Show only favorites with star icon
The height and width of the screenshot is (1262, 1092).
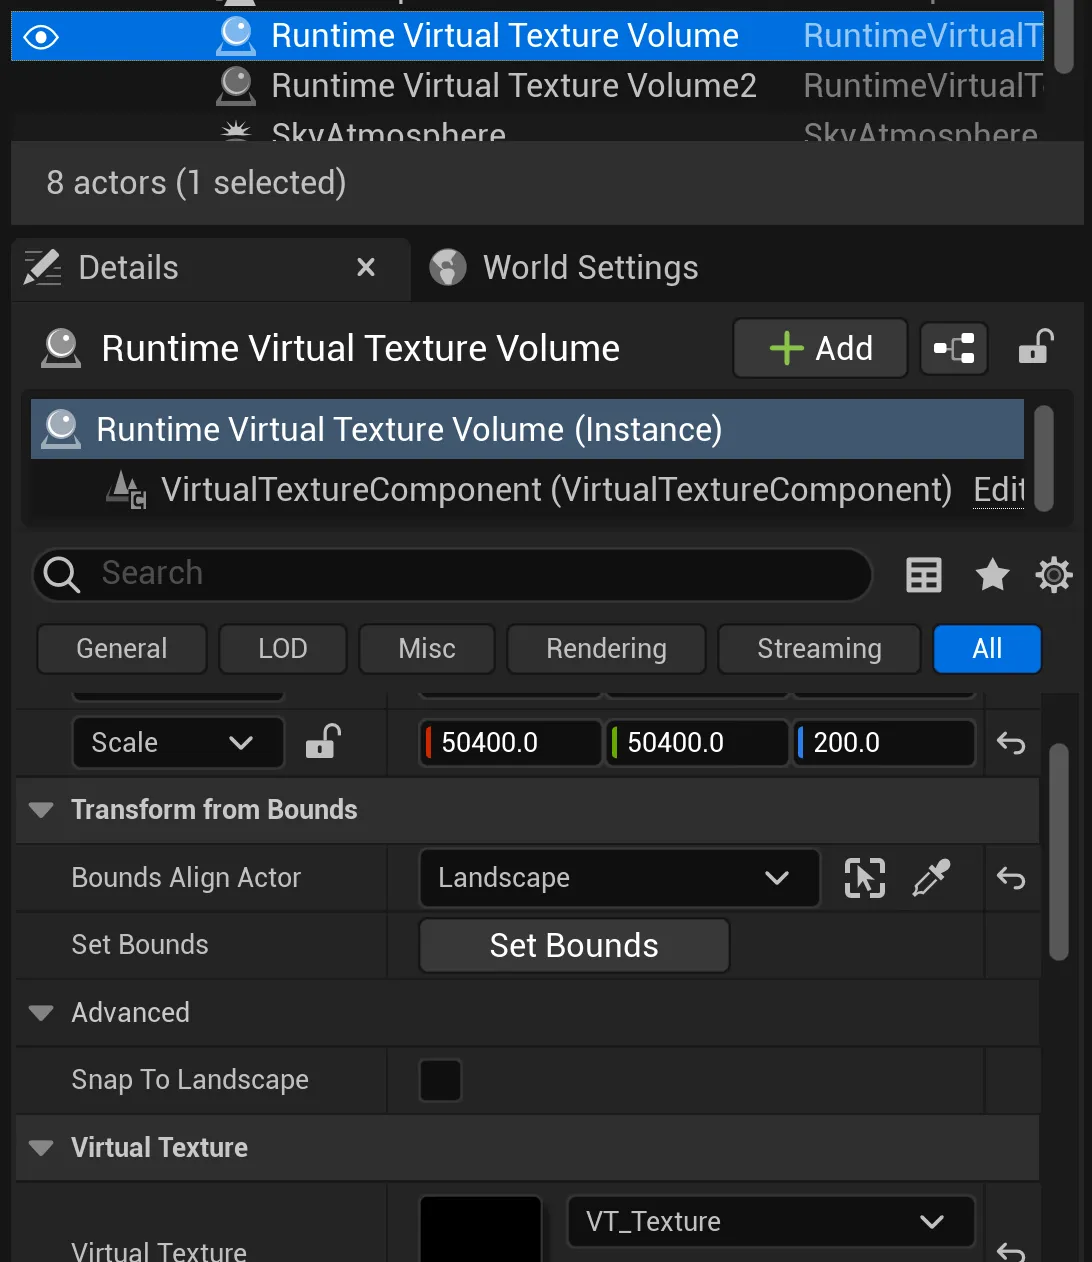pyautogui.click(x=992, y=575)
